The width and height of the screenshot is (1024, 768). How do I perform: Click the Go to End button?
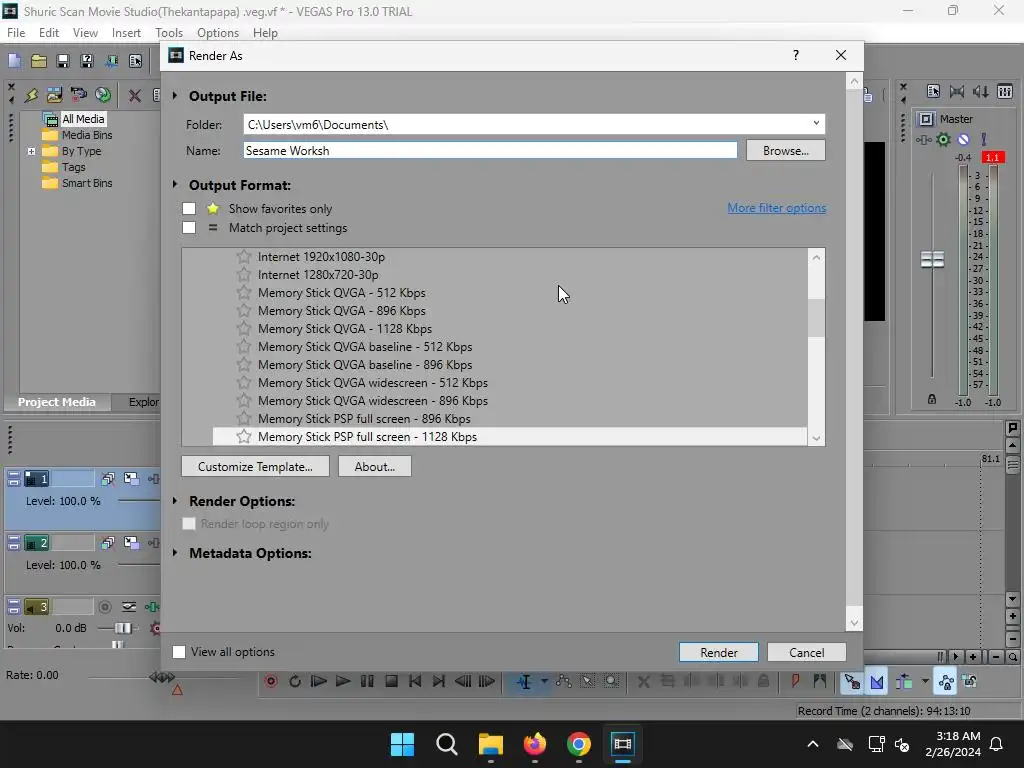(x=439, y=682)
